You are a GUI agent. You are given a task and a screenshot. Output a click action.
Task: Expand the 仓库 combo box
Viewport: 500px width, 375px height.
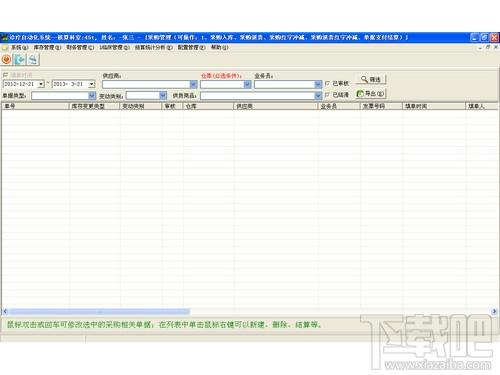coord(247,84)
